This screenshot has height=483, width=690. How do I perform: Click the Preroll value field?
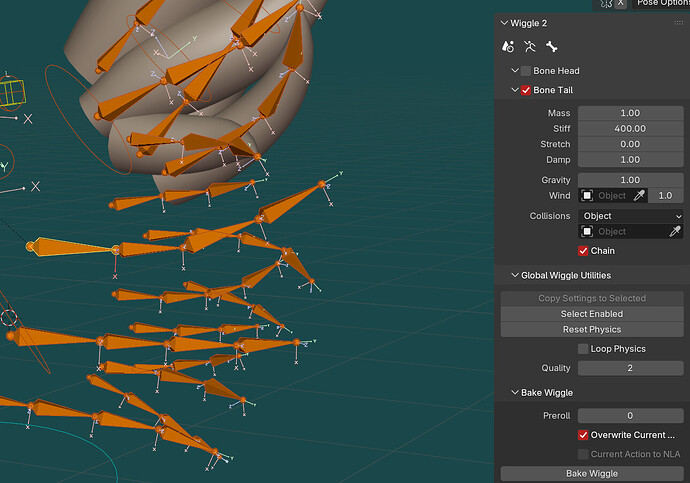pos(630,416)
